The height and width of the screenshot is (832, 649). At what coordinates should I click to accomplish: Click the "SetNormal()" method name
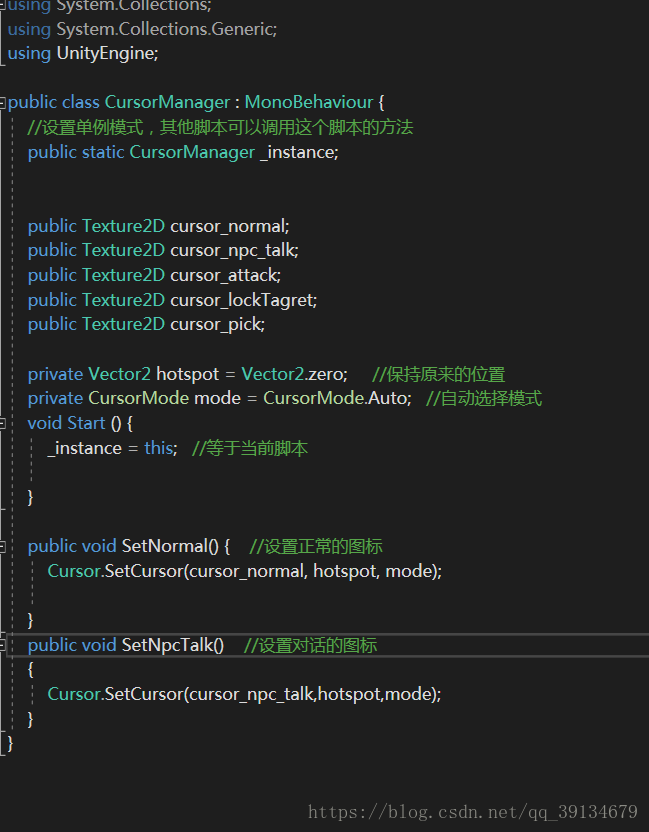170,547
